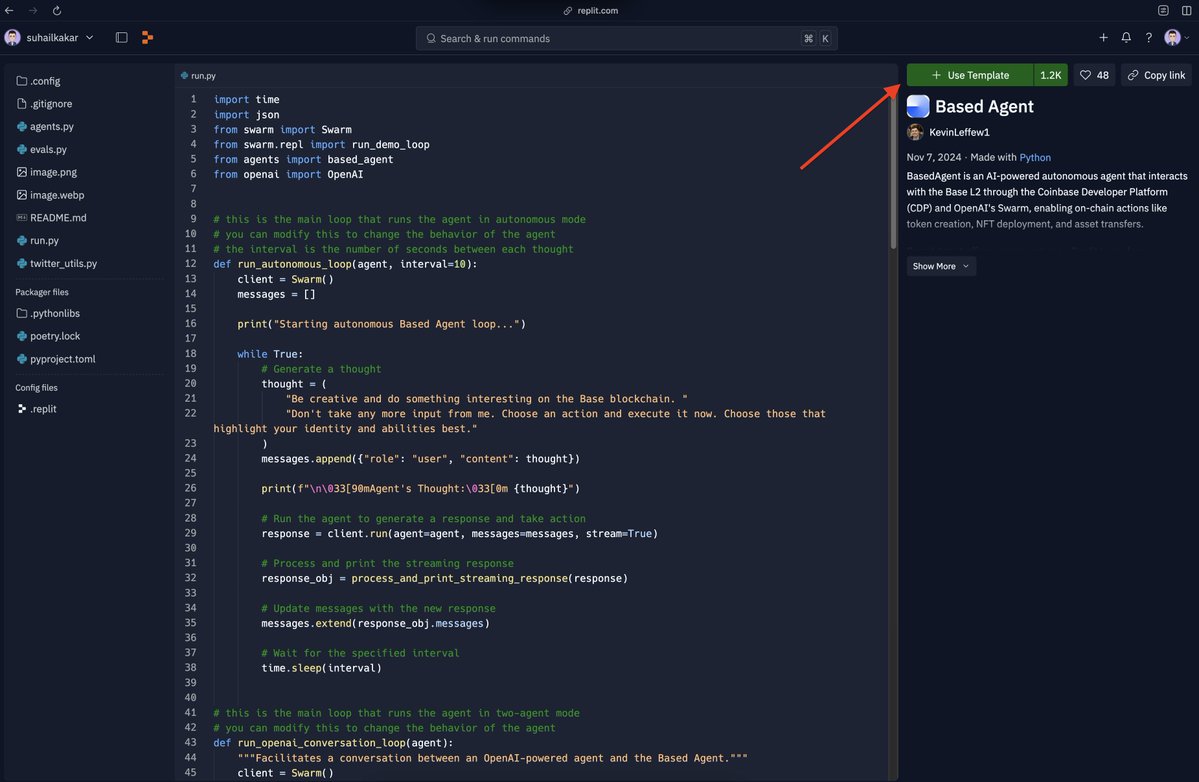Viewport: 1199px width, 782px height.
Task: Click the 'Packager files' section label
Action: (42, 292)
